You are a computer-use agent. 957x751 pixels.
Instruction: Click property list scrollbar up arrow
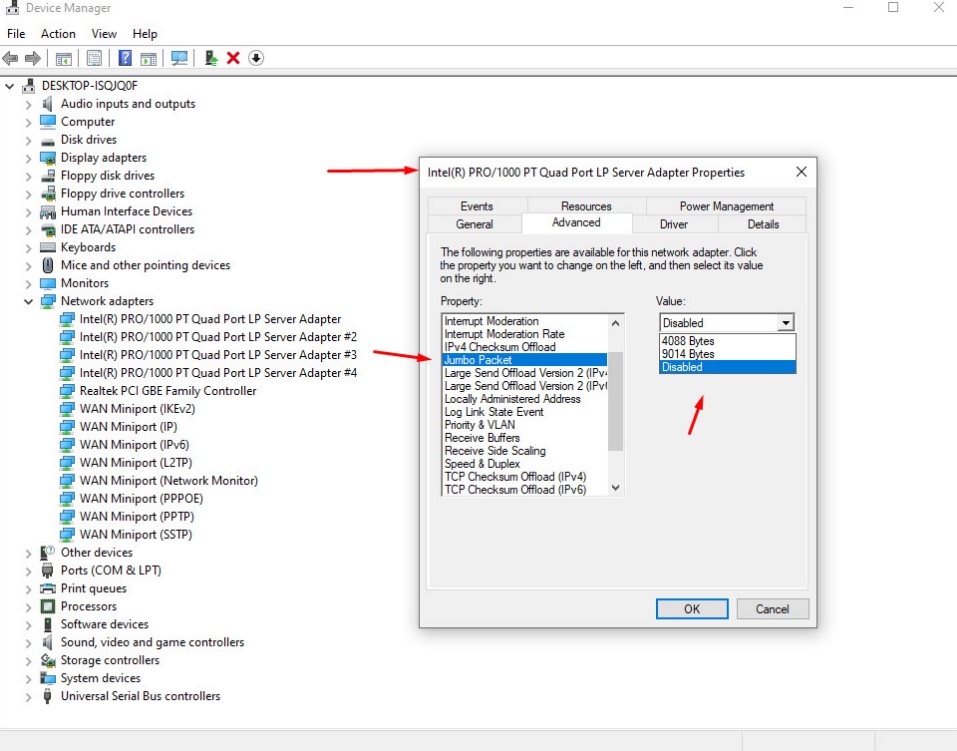pyautogui.click(x=616, y=322)
